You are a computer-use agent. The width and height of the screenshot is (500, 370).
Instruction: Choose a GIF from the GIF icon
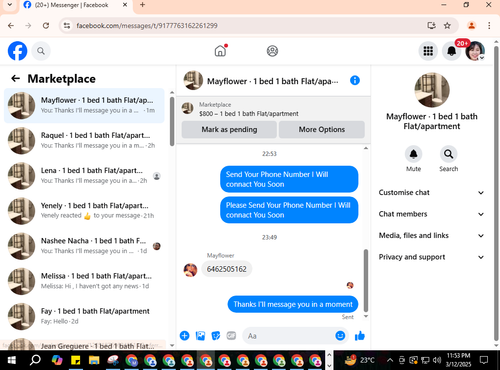231,335
